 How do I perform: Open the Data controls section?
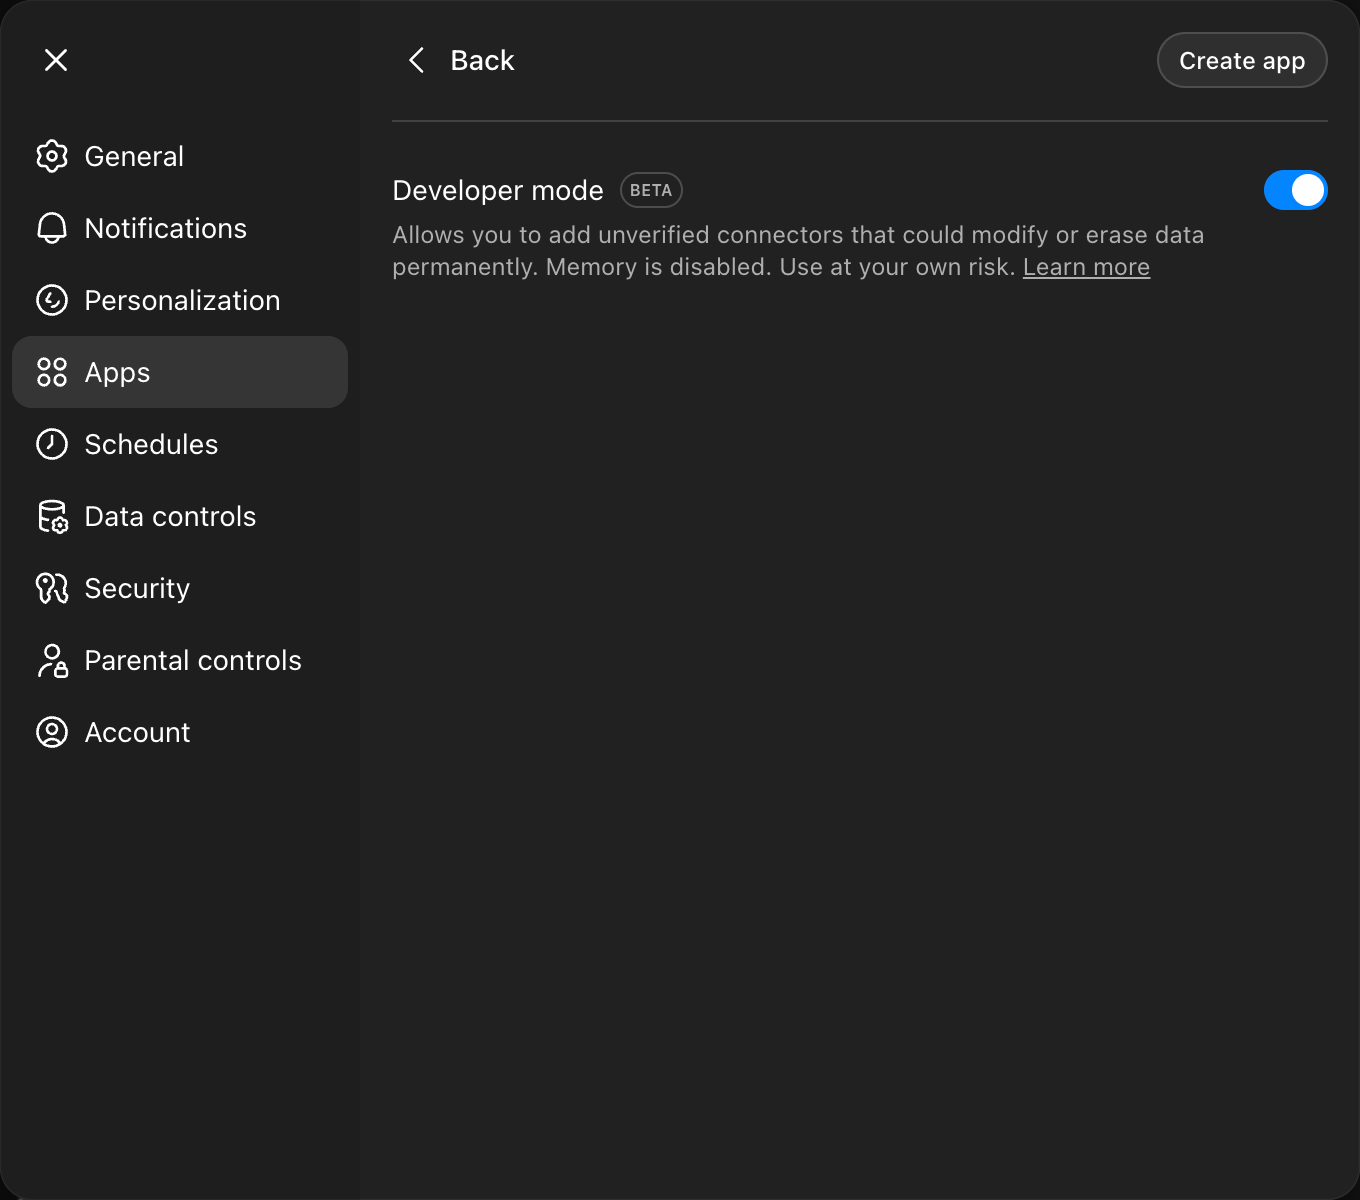169,516
